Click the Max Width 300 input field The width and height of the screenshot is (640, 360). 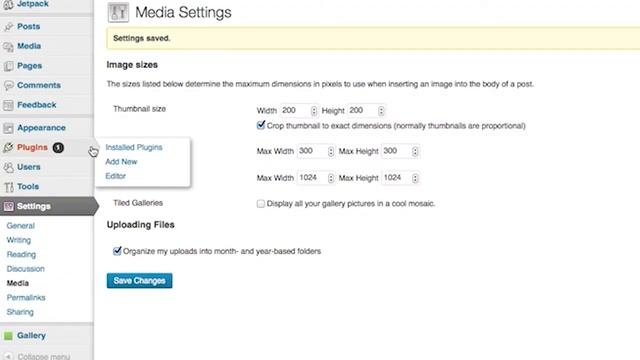(316, 151)
